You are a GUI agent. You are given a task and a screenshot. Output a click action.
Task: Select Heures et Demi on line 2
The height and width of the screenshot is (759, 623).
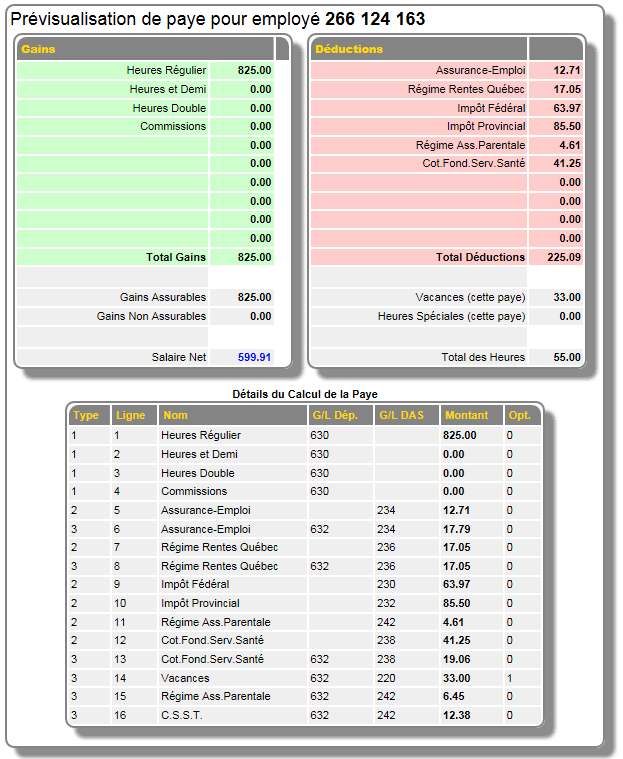(199, 454)
